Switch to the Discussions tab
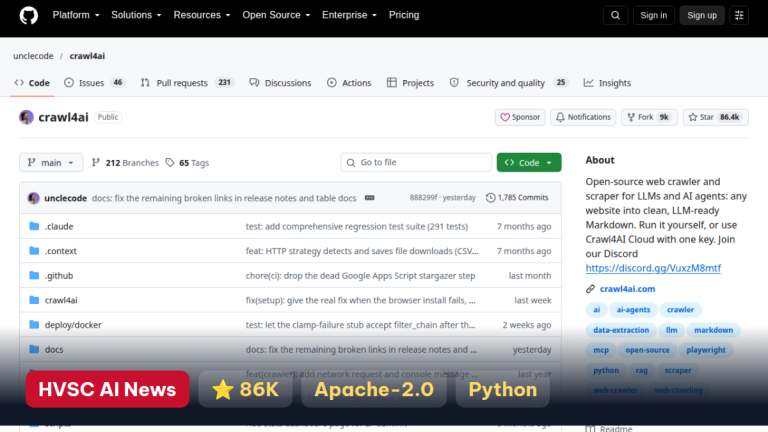Viewport: 768px width, 432px height. [x=280, y=83]
